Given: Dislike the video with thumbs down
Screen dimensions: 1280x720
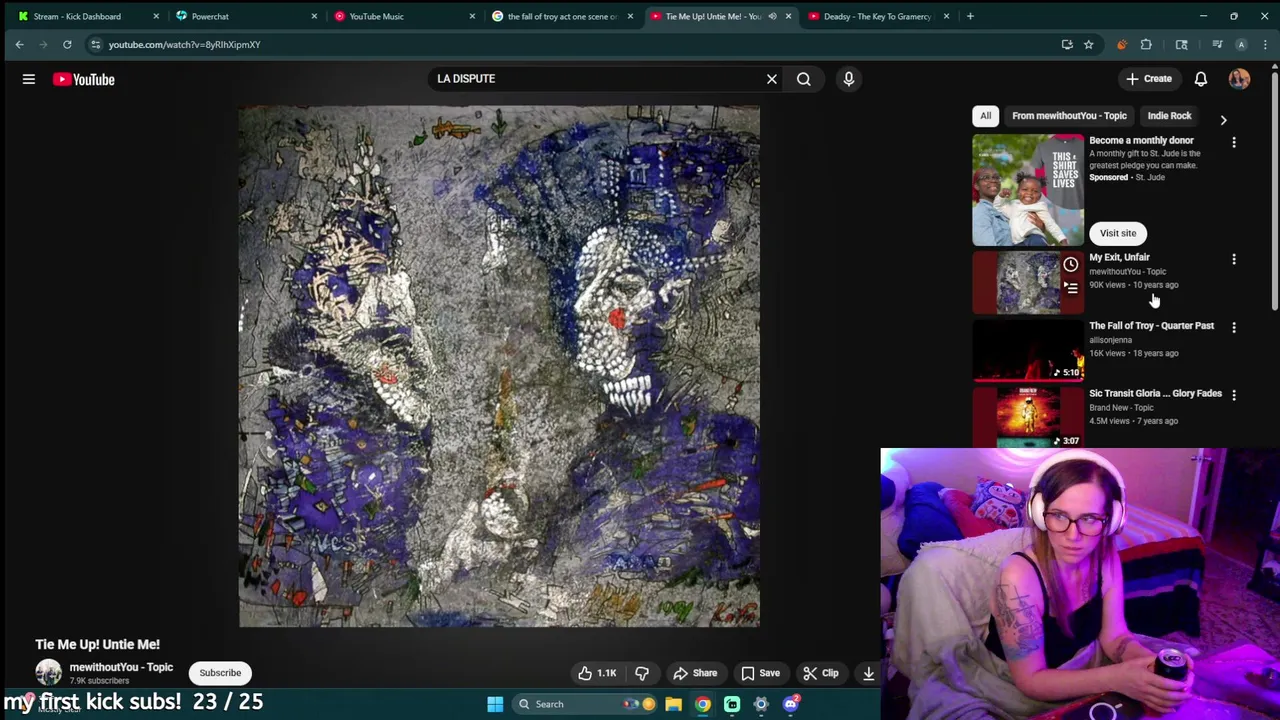Looking at the screenshot, I should 642,673.
